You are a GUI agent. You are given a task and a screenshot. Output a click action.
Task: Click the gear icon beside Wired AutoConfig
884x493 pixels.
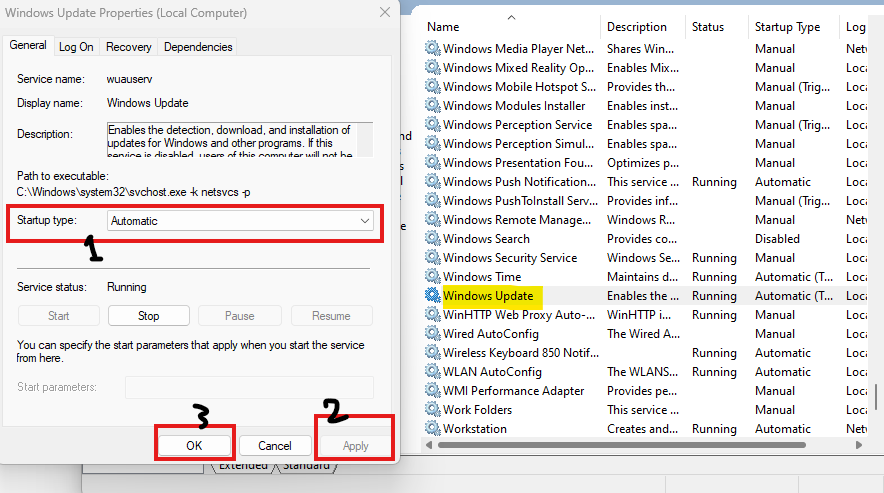point(432,333)
